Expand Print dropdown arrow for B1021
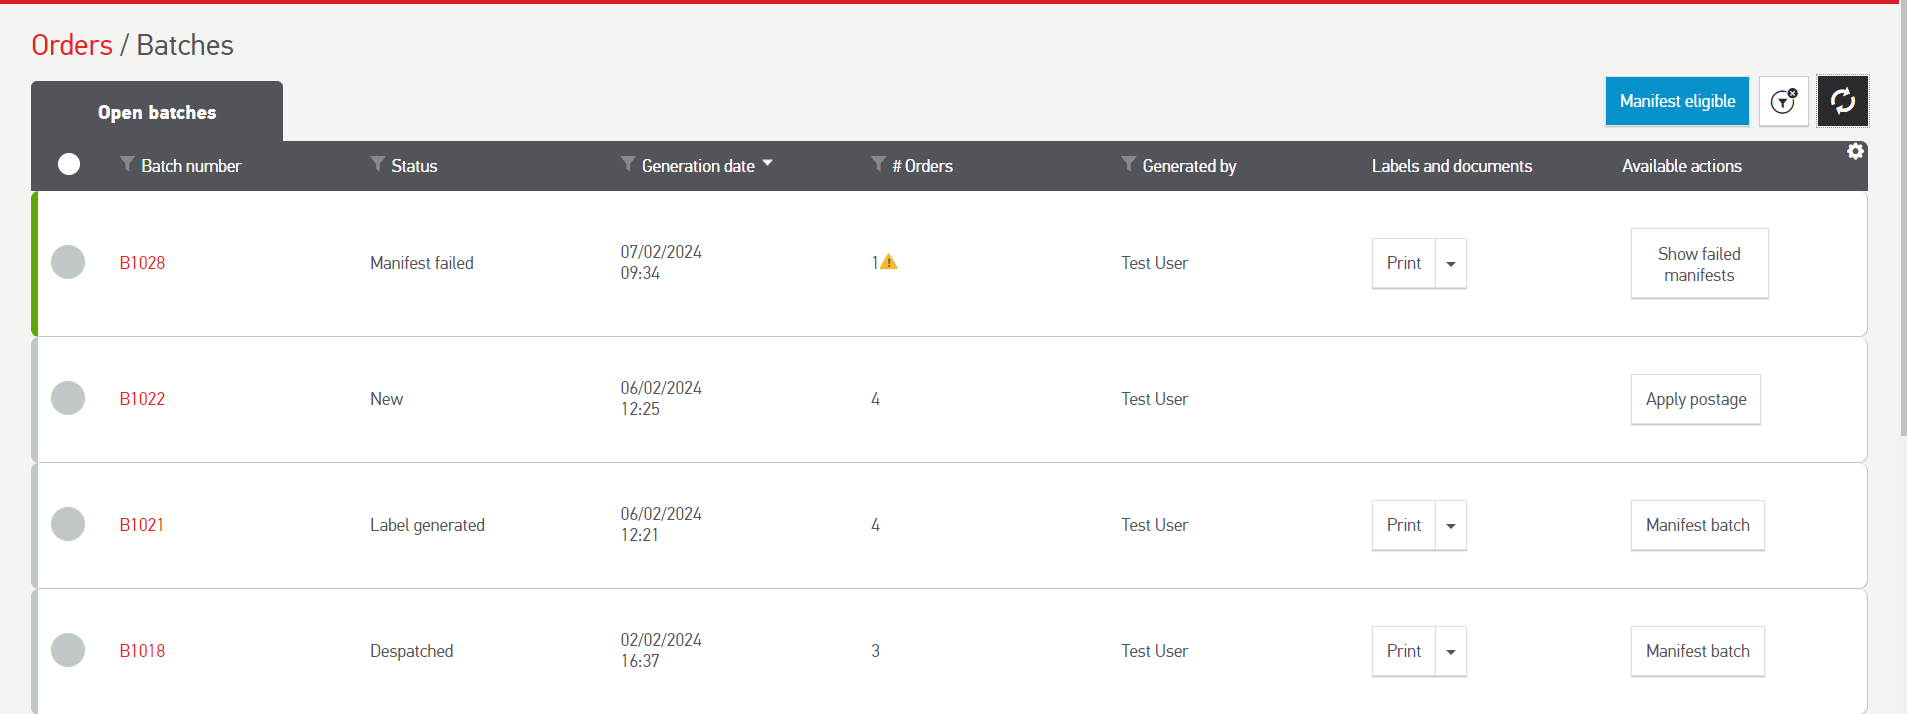Screen dimensions: 1907x714 coord(1450,526)
